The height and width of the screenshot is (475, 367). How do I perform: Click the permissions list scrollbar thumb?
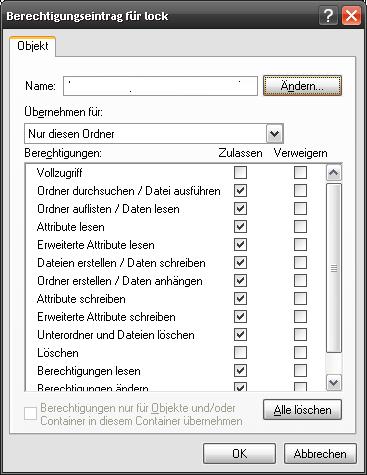coord(334,268)
